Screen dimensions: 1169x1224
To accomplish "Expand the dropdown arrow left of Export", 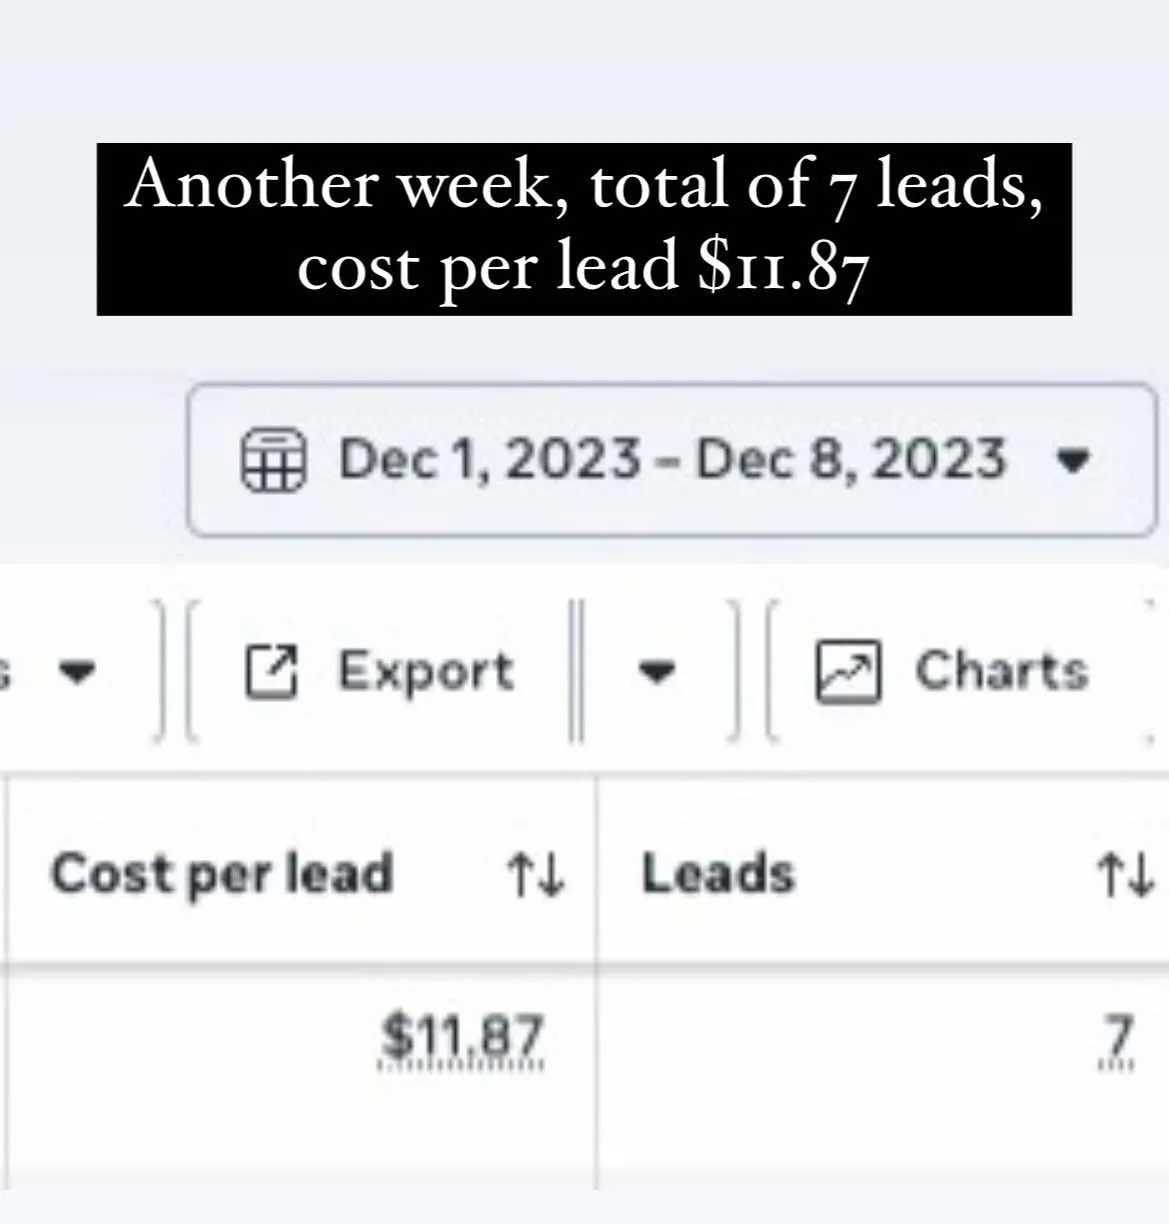I will (77, 671).
